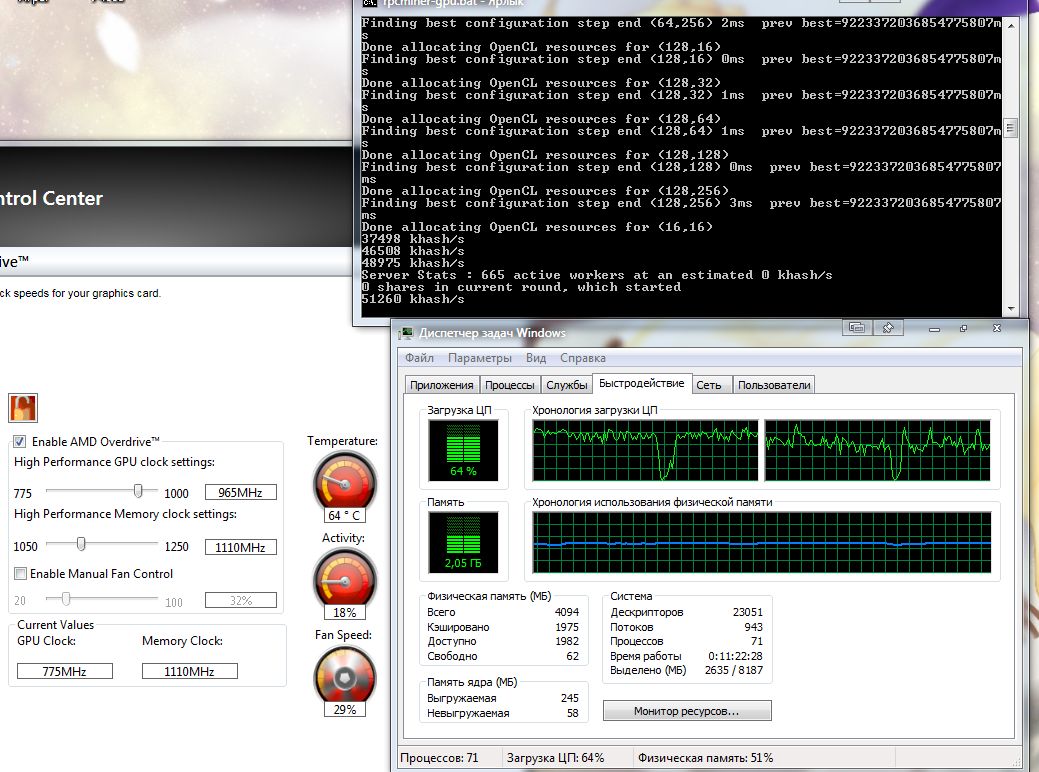
Task: Minimize the Task Manager window
Action: click(x=934, y=329)
